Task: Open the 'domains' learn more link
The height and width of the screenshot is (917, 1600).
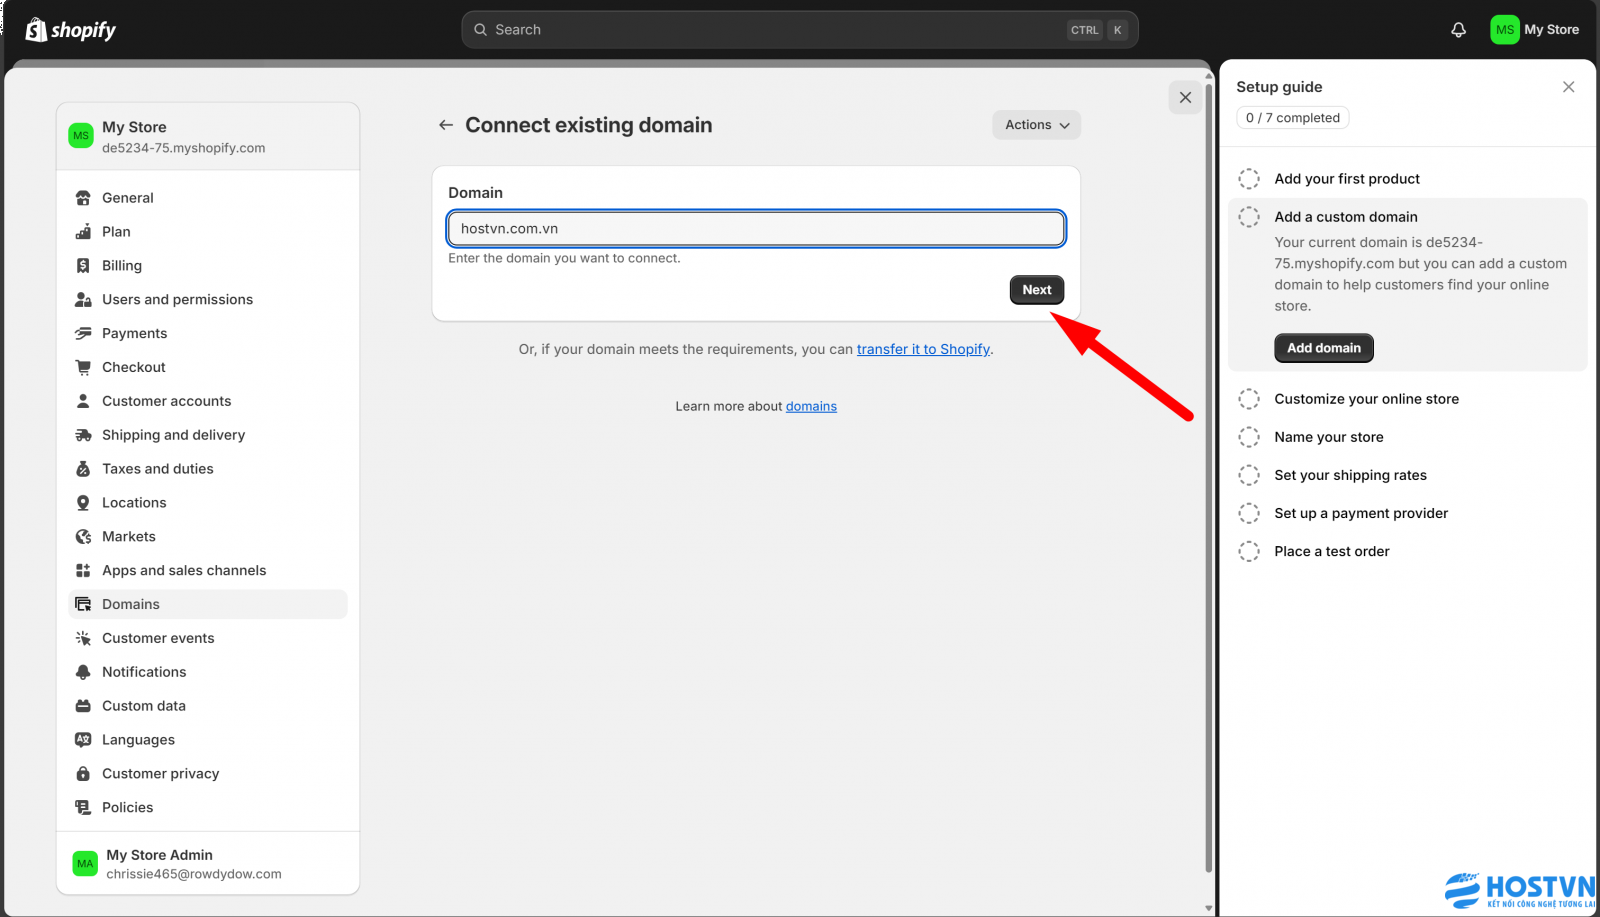Action: [811, 406]
